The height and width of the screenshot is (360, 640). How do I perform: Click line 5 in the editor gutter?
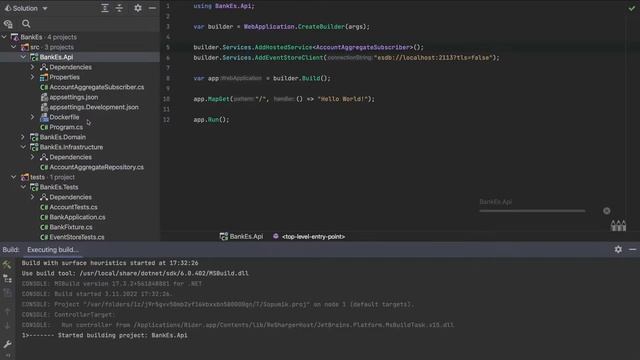[x=167, y=47]
